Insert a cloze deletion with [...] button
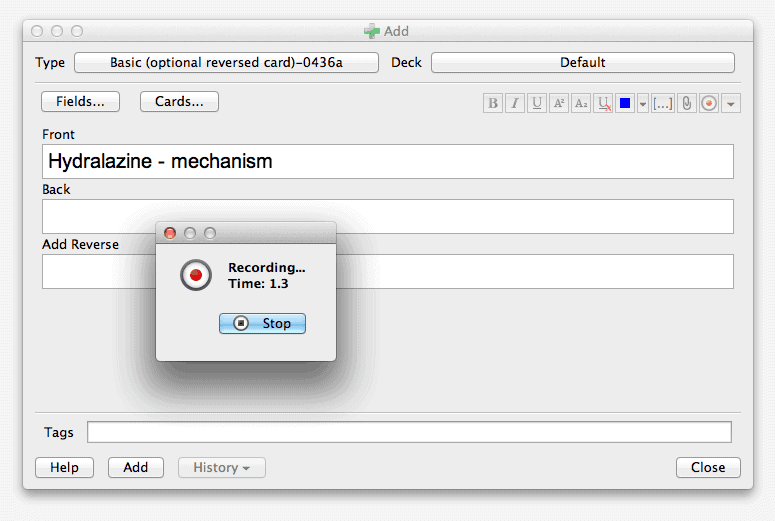 (x=662, y=103)
